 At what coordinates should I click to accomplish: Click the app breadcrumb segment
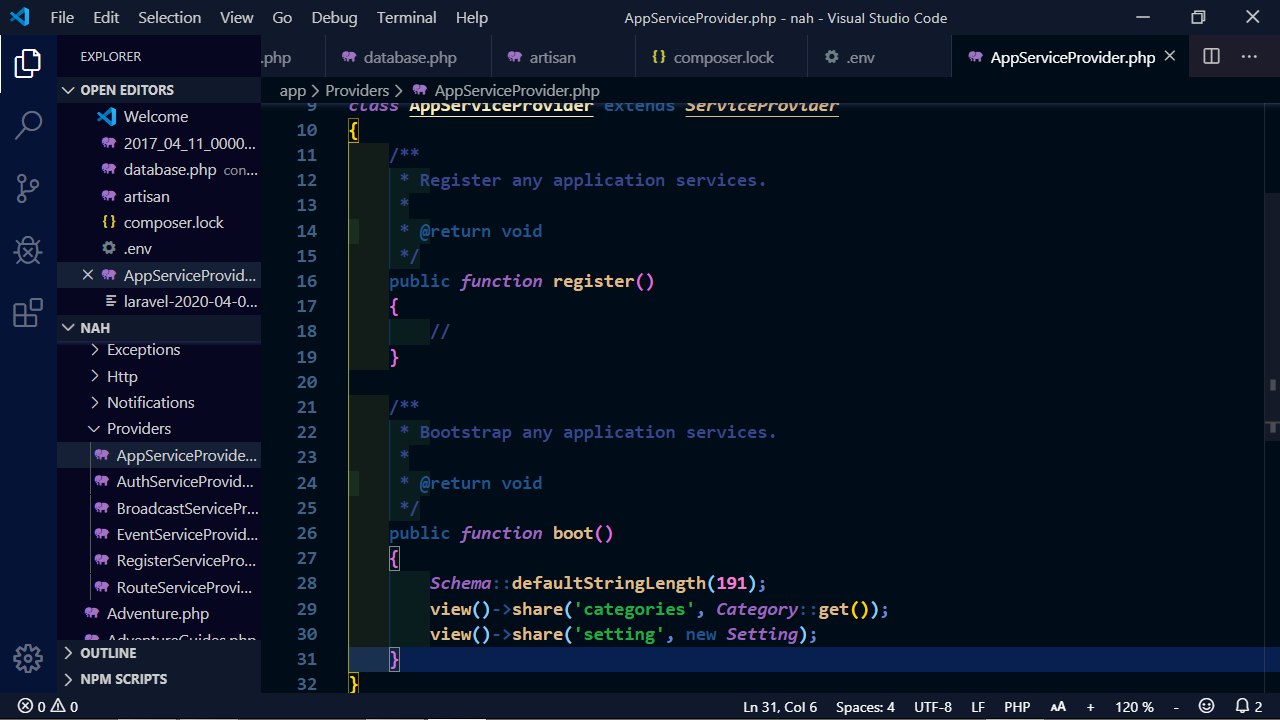coord(293,90)
